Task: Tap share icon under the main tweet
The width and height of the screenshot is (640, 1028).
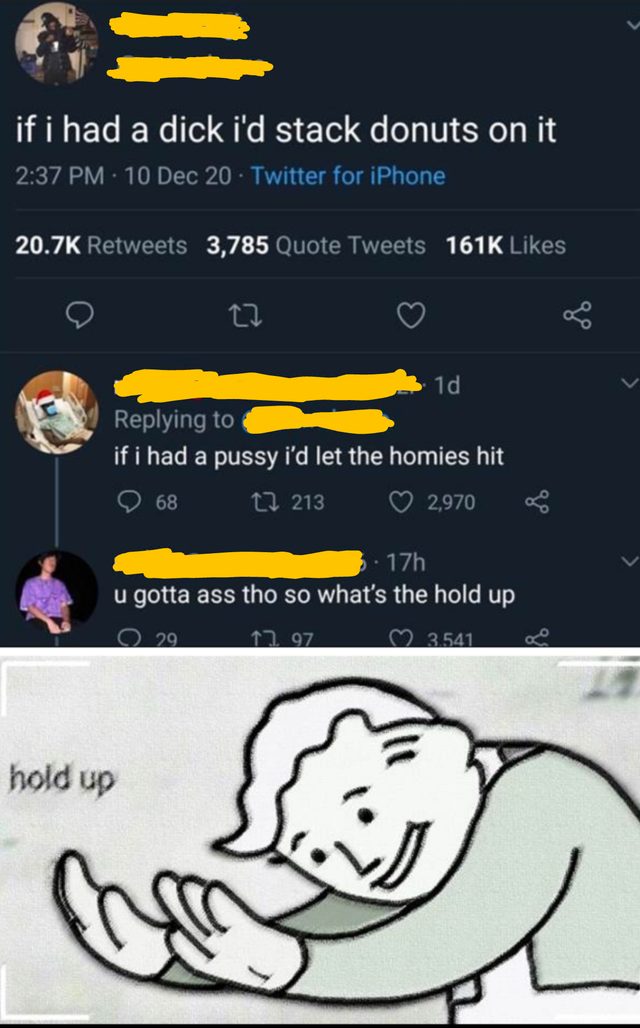Action: (x=577, y=315)
